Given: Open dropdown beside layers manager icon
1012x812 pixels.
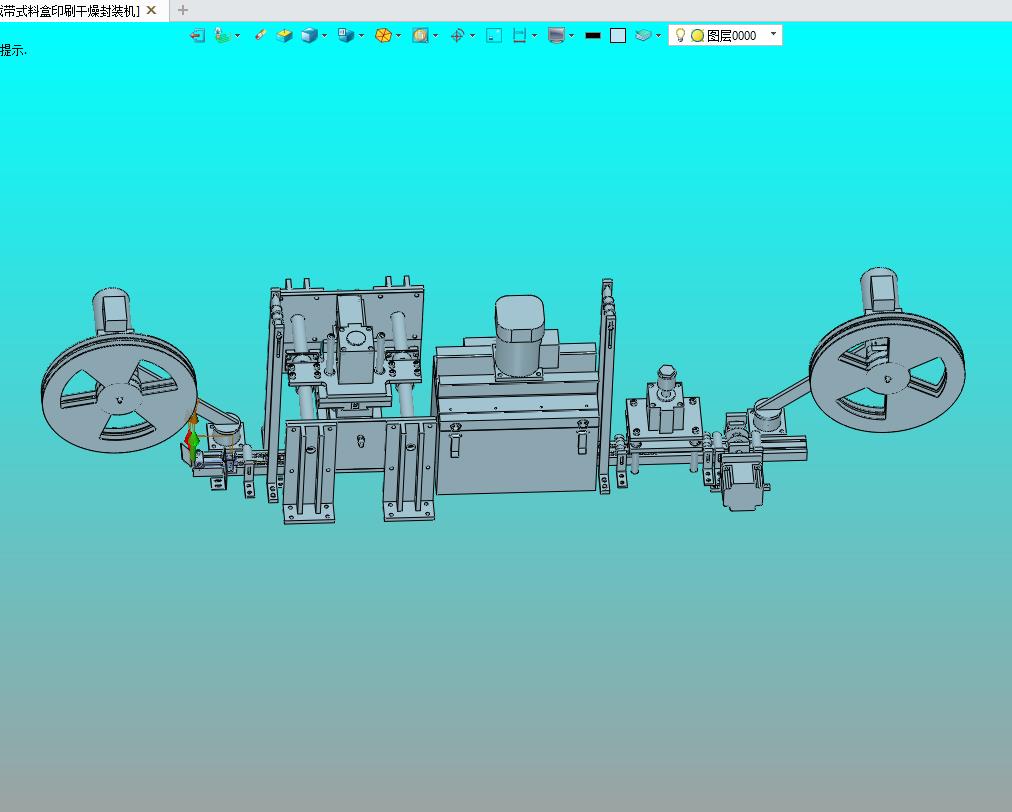Looking at the screenshot, I should 658,36.
